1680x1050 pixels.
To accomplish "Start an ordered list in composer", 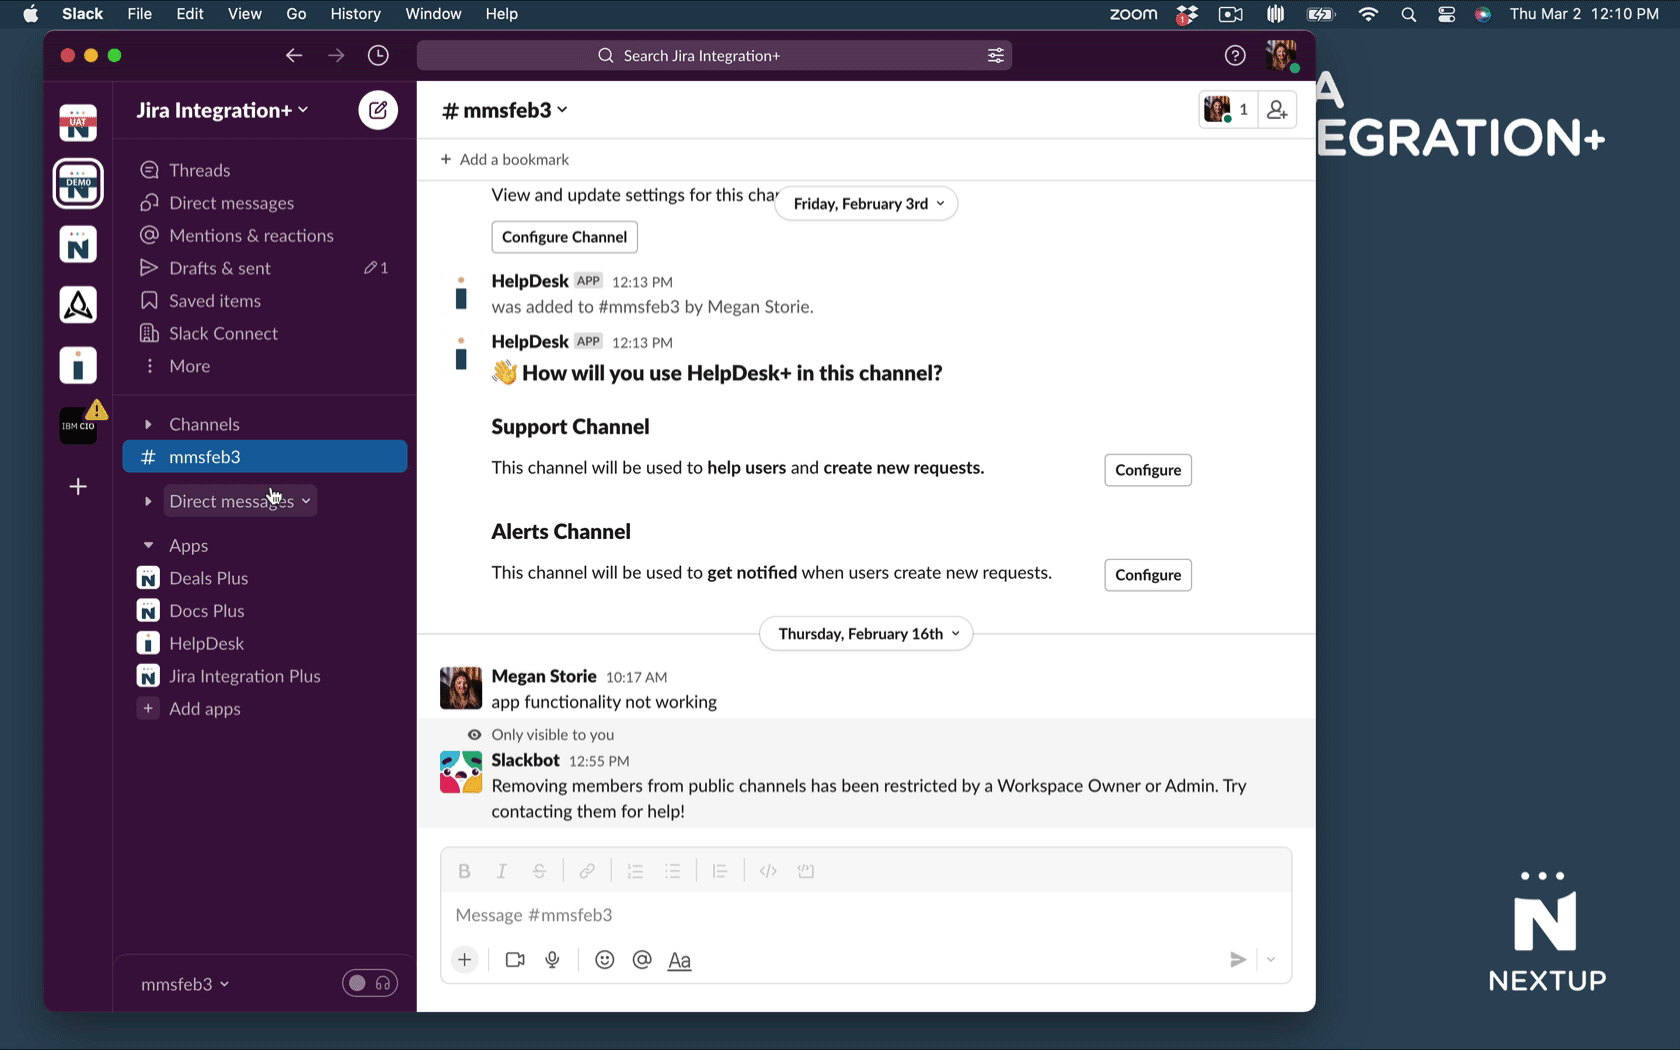I will tap(635, 871).
